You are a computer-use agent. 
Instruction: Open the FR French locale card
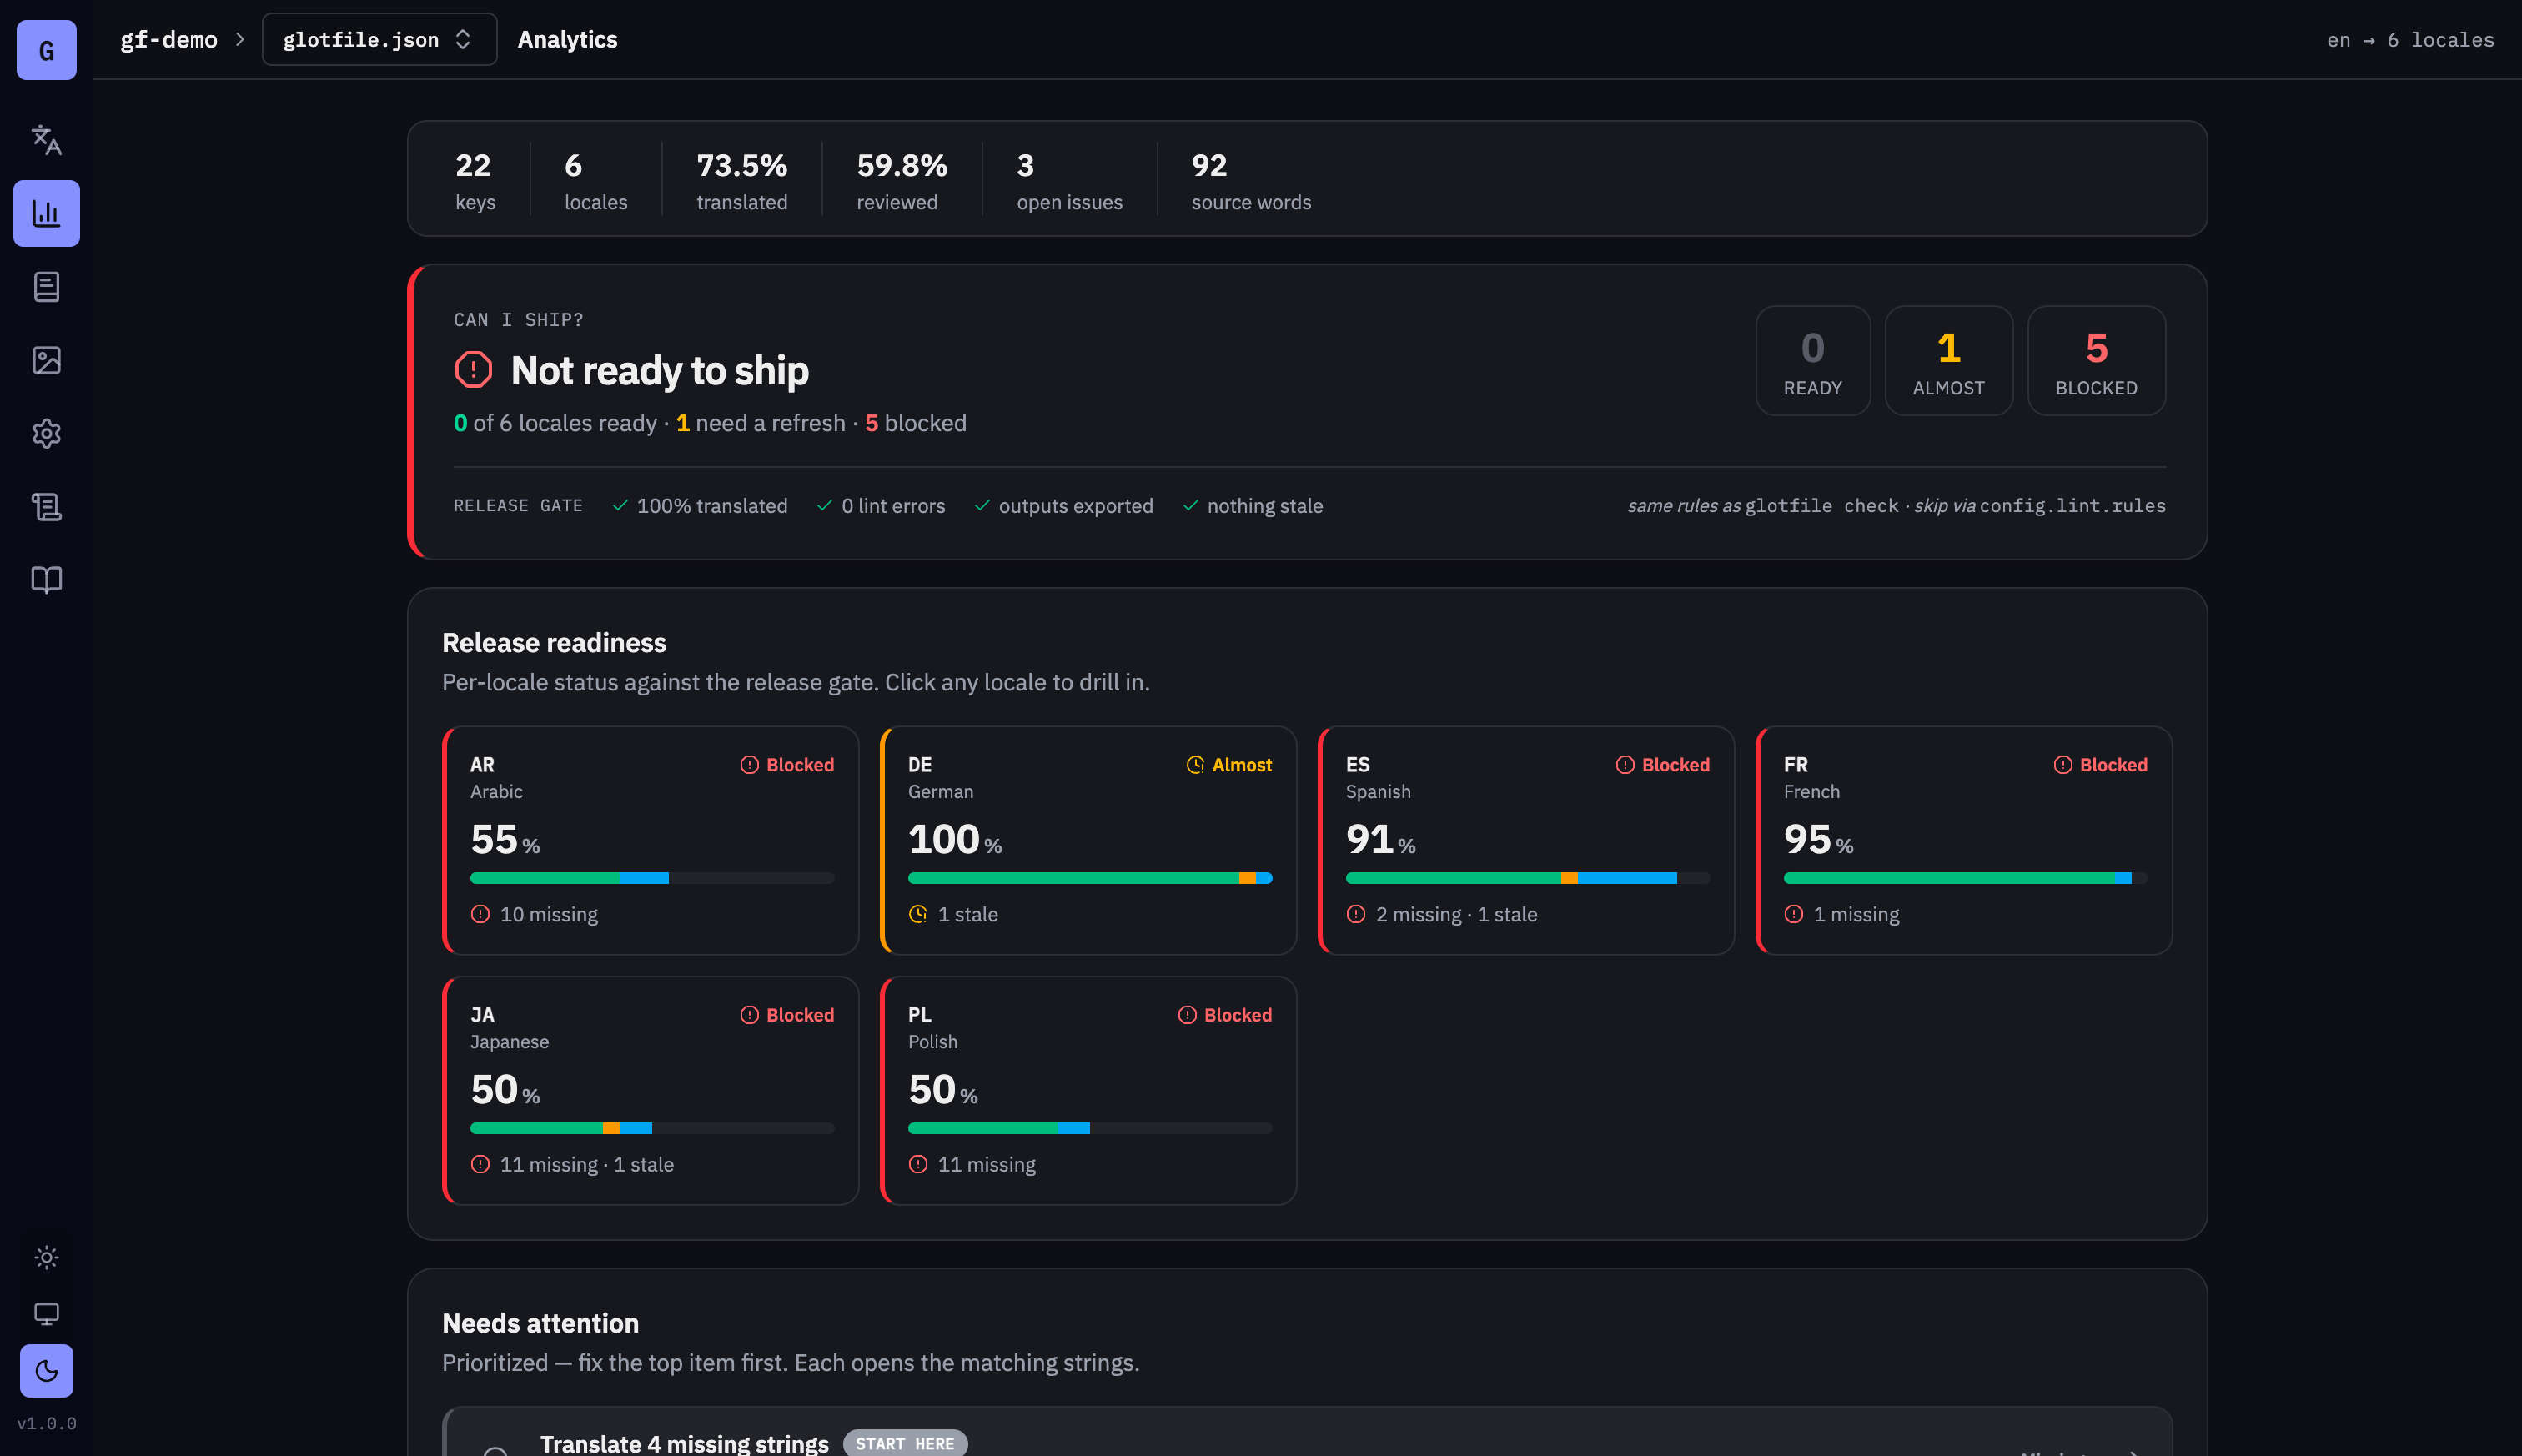click(1965, 841)
